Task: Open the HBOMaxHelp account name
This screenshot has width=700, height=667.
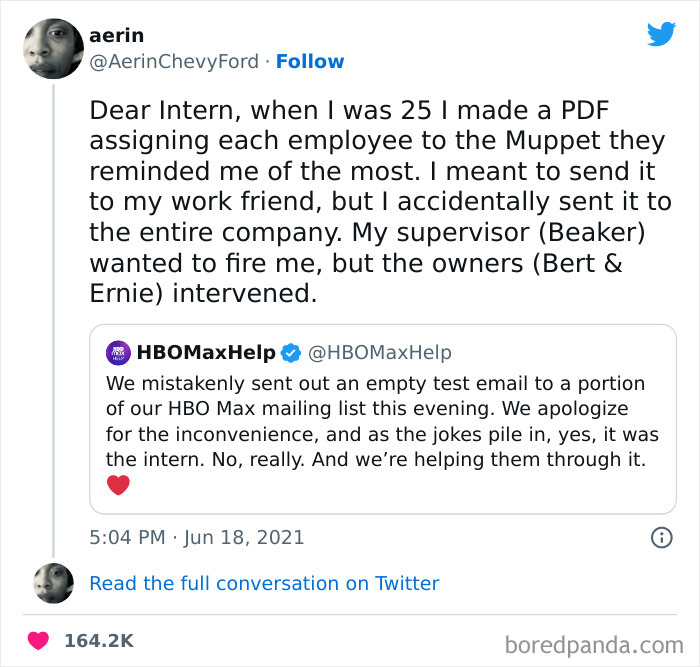Action: coord(205,352)
